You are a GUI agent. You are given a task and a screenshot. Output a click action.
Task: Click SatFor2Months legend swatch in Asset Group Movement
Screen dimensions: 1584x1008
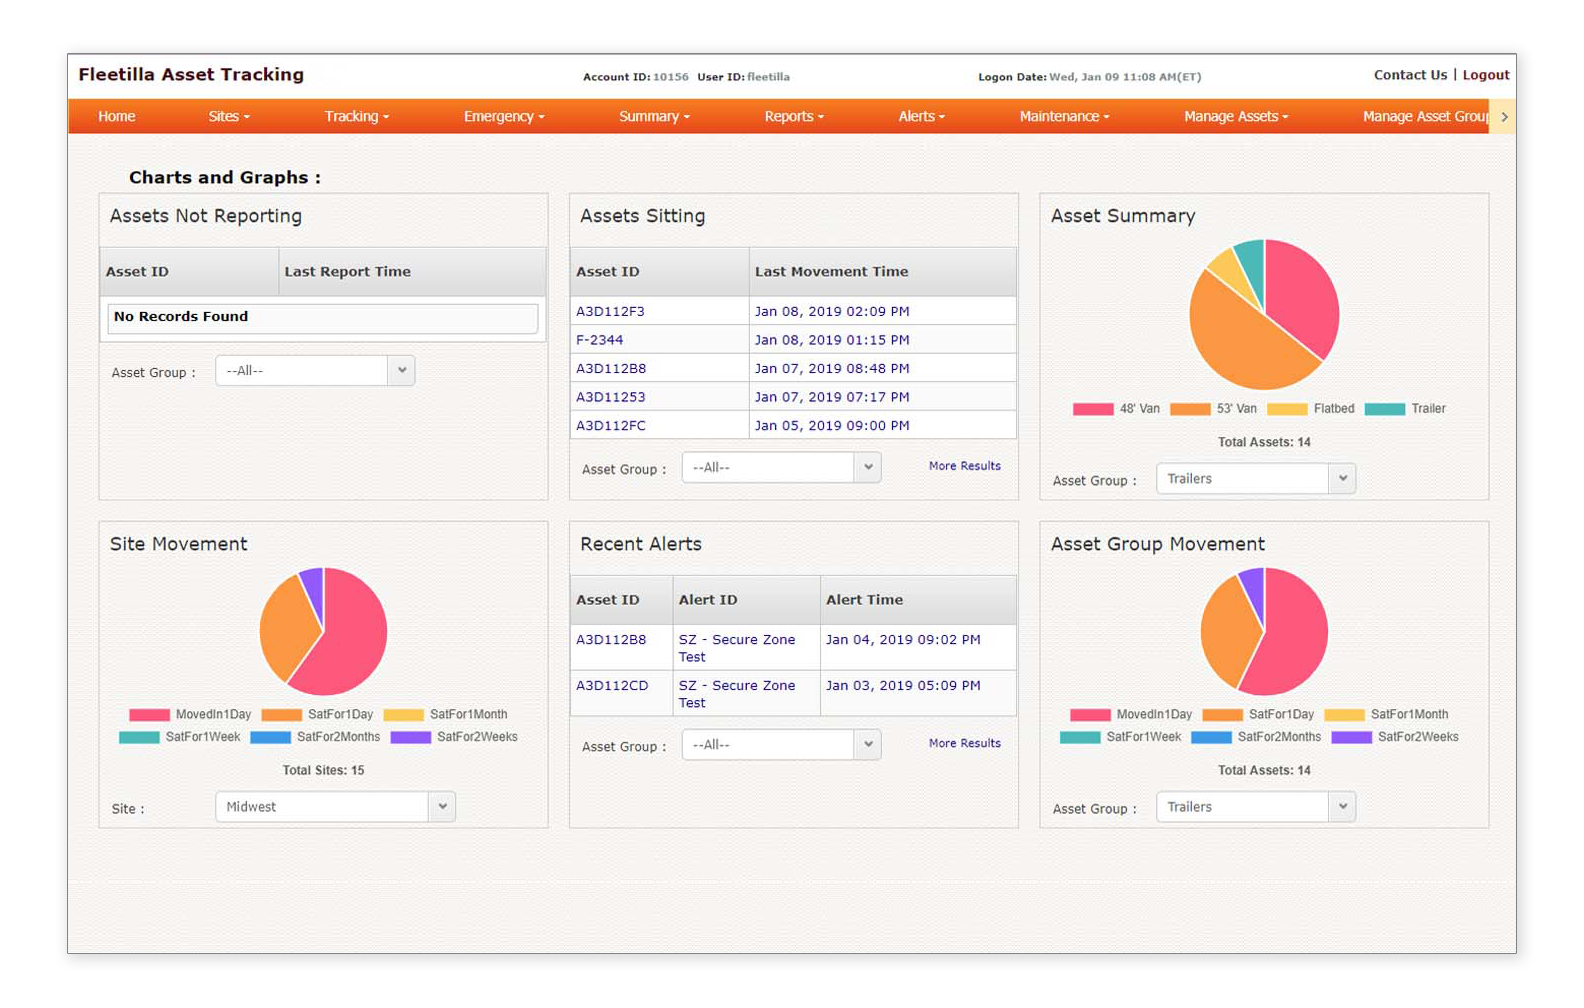[1211, 738]
